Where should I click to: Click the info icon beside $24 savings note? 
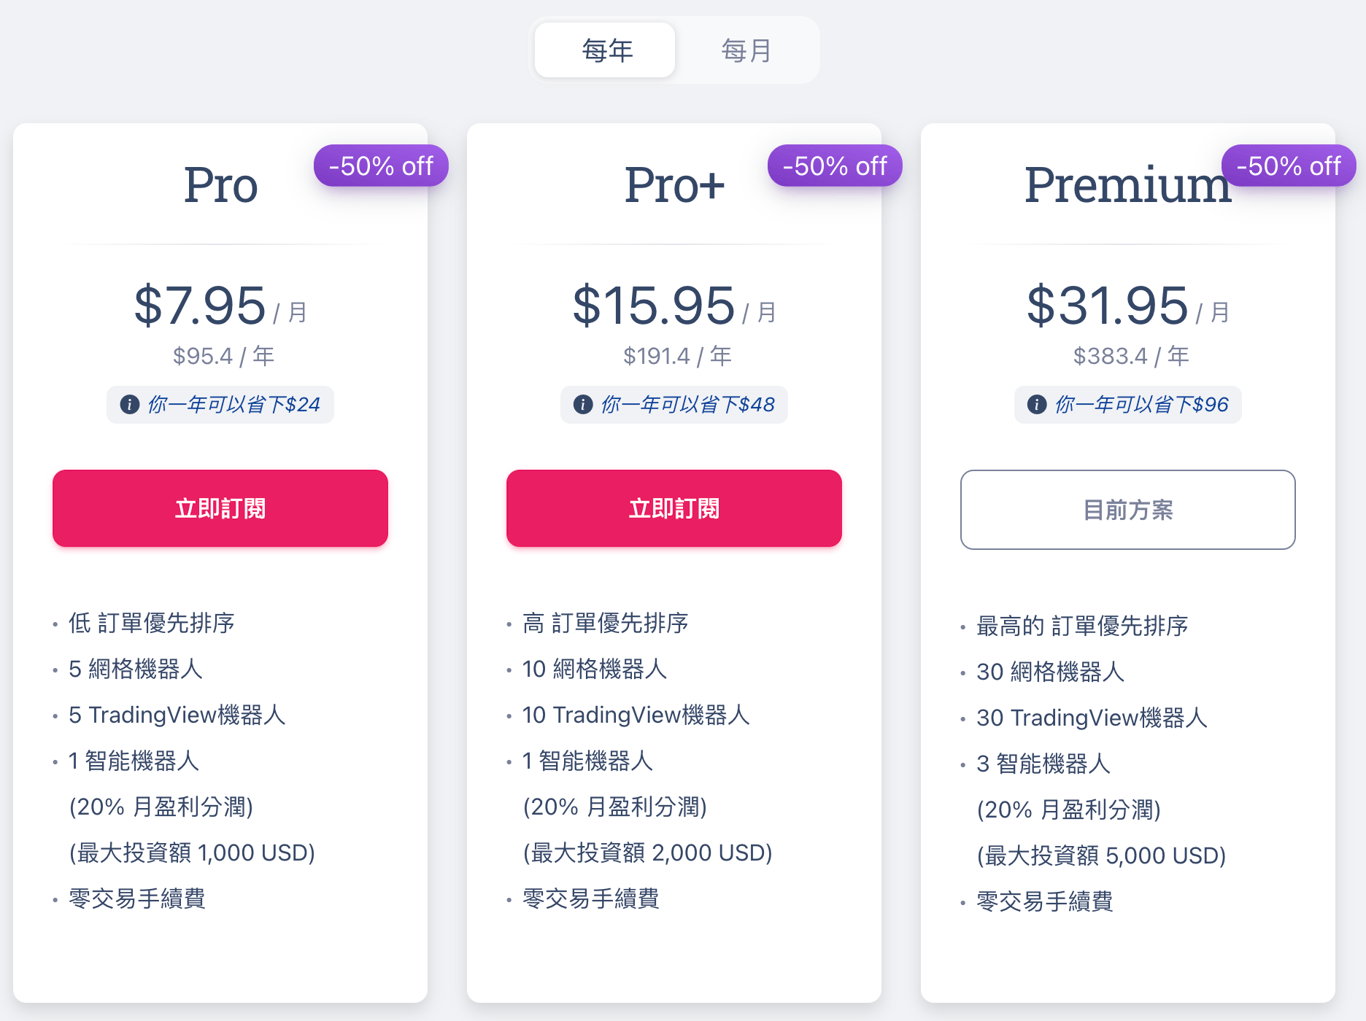(130, 405)
